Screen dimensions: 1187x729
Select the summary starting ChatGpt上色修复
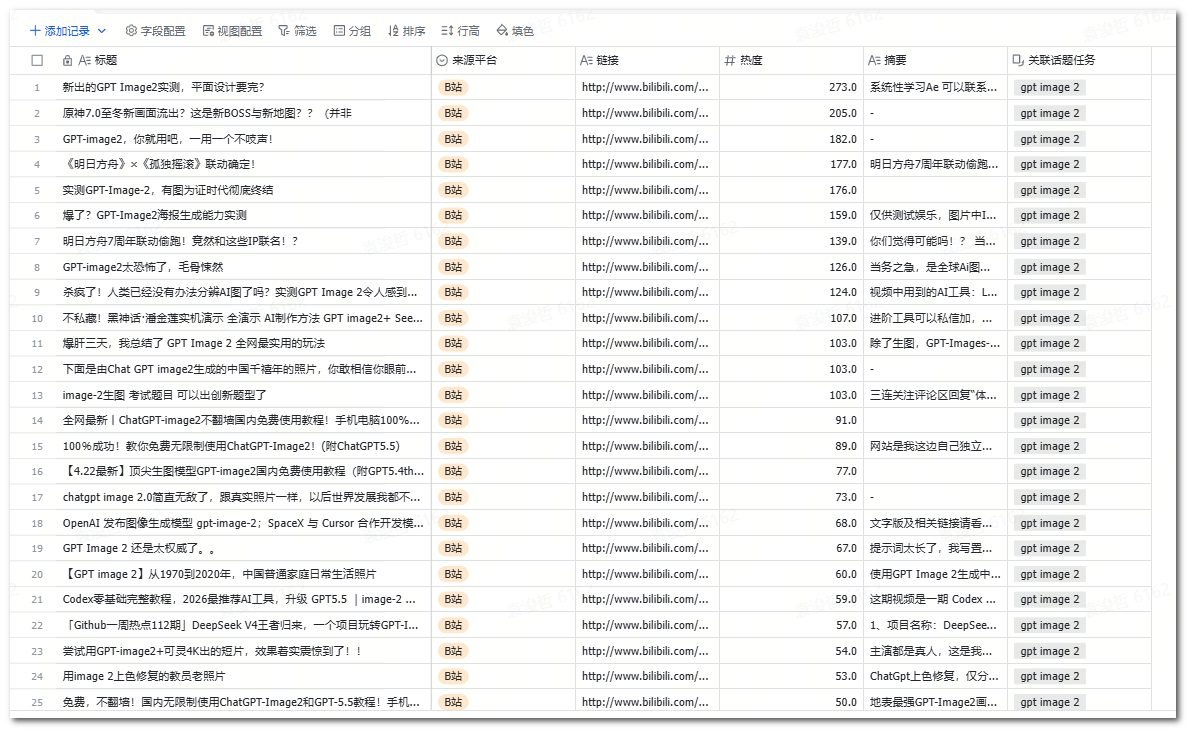click(934, 676)
